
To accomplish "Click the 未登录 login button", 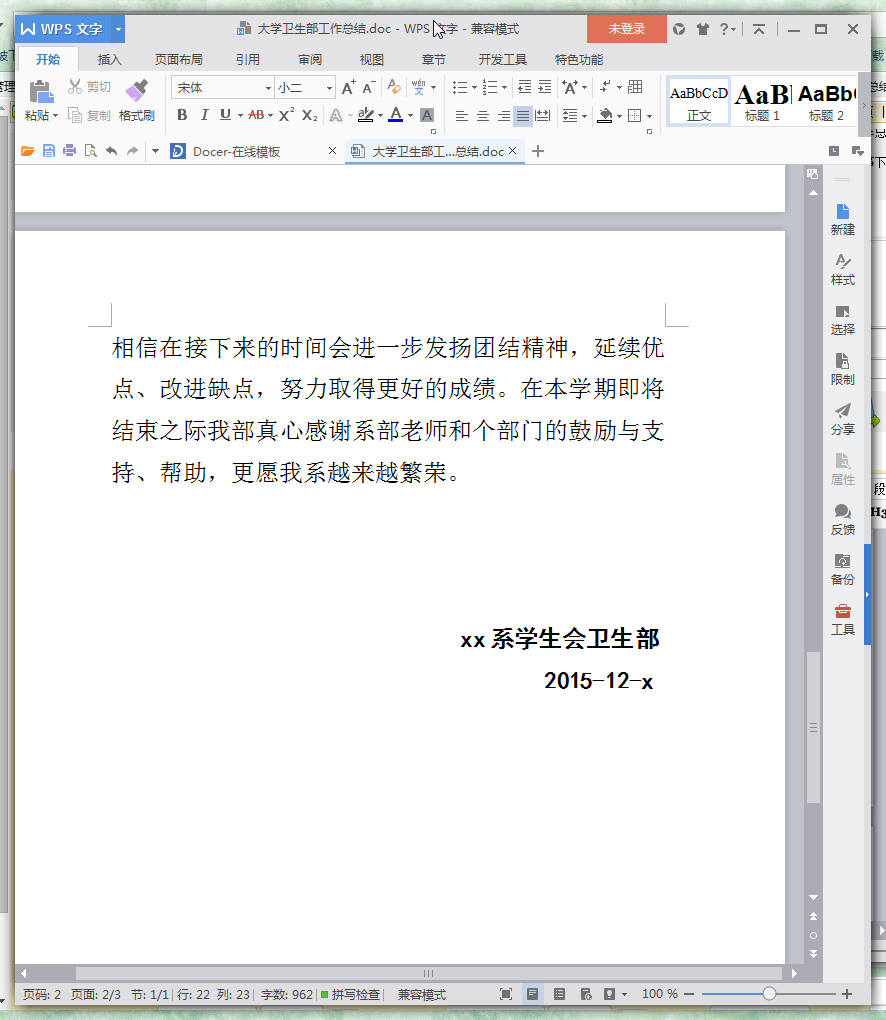I will click(x=627, y=29).
